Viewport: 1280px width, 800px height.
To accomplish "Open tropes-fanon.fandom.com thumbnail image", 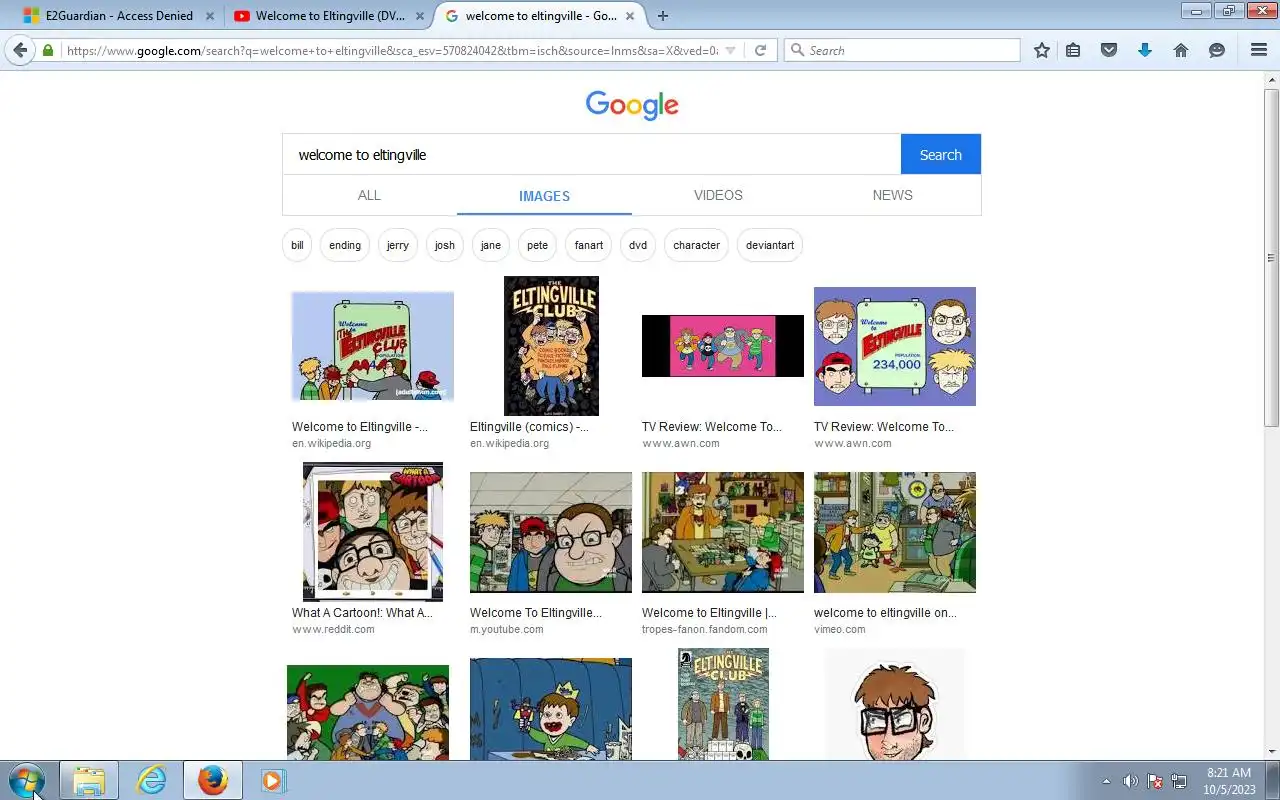I will point(723,532).
